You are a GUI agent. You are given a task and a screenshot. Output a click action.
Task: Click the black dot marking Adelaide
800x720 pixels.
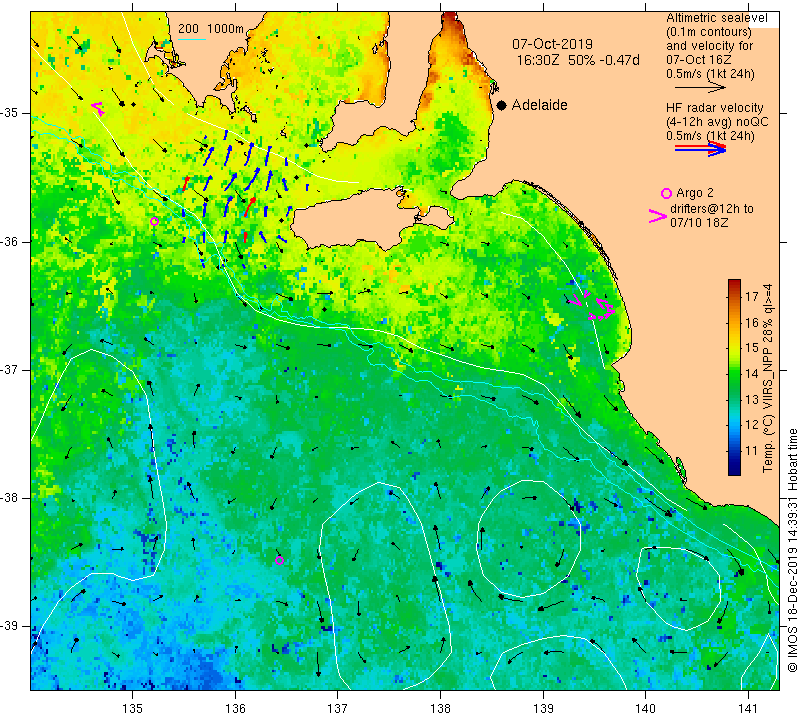point(502,105)
